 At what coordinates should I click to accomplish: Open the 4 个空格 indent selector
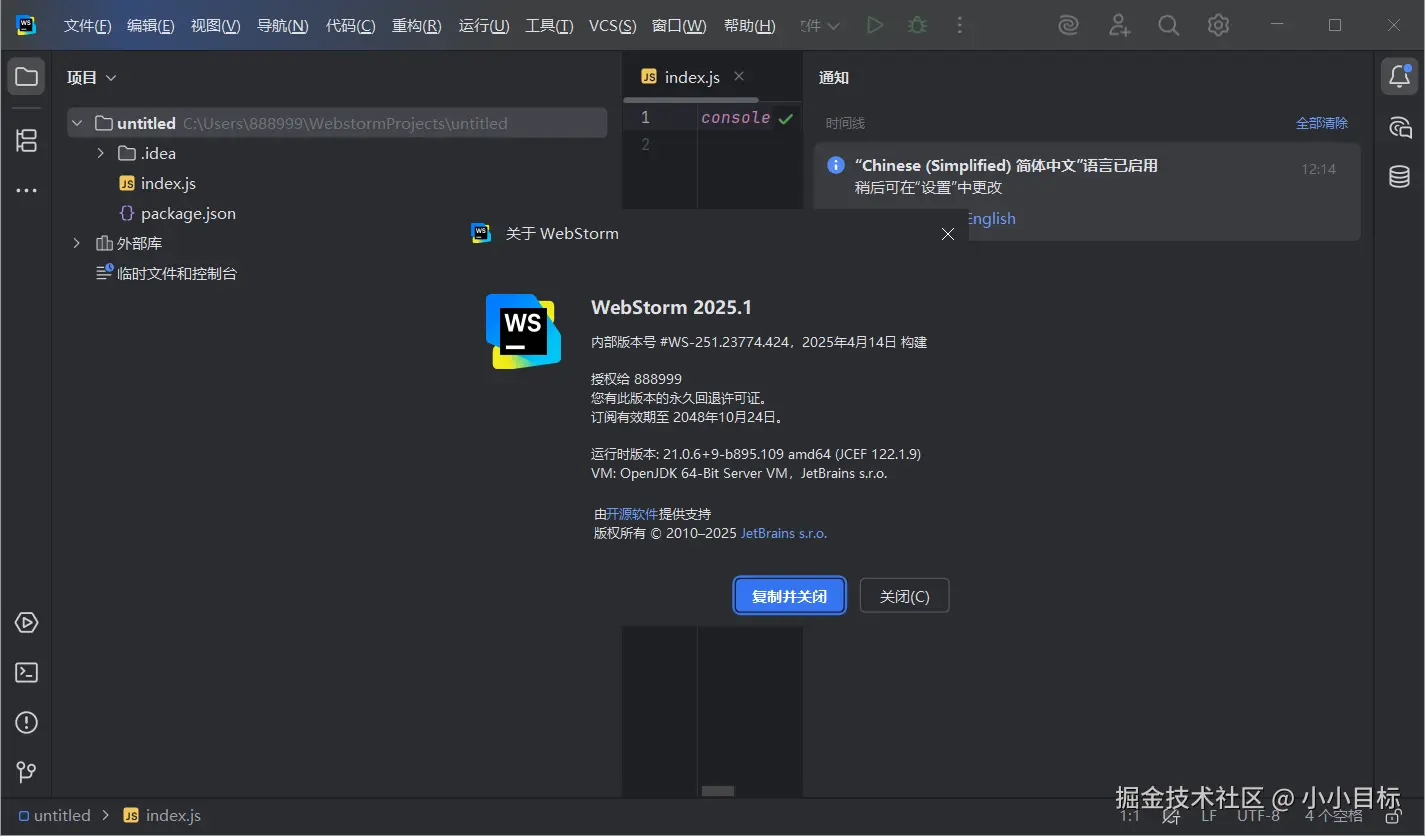[1333, 816]
